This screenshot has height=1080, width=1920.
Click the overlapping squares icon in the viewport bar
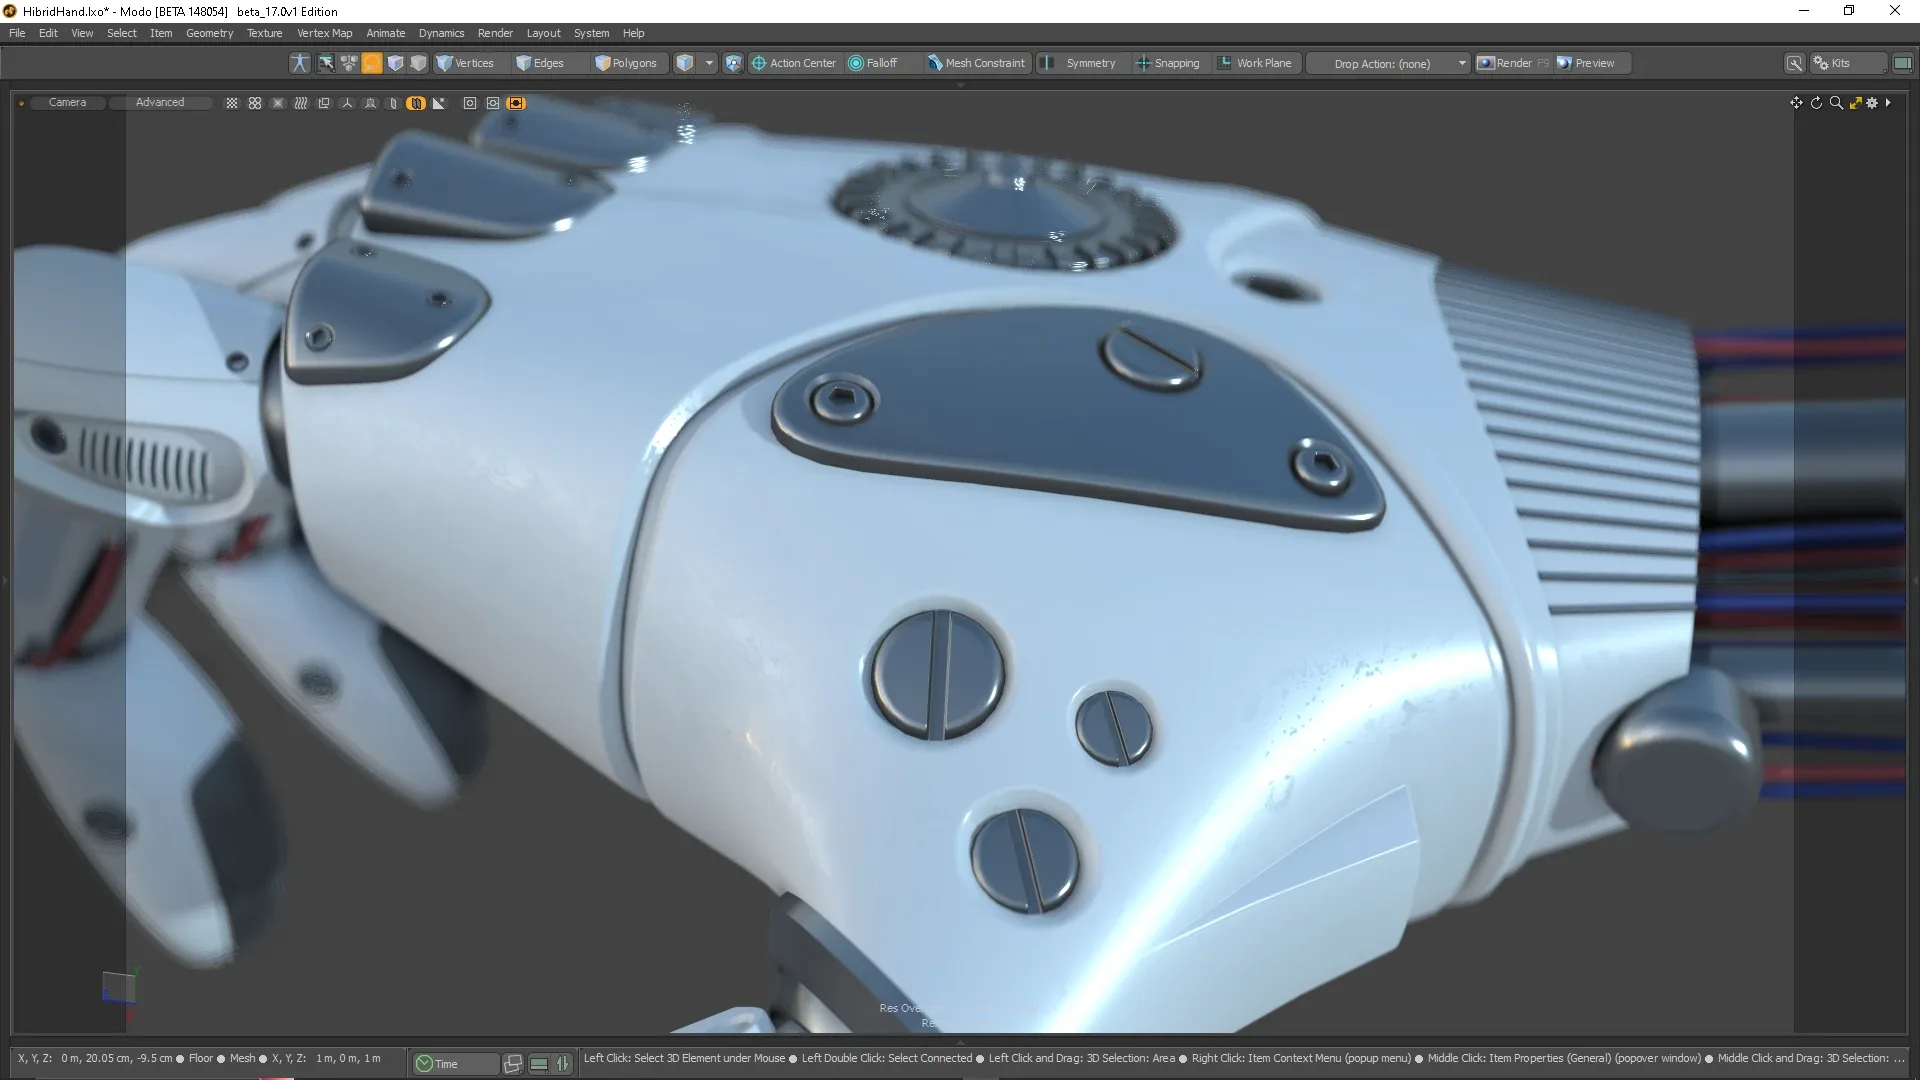tap(324, 103)
